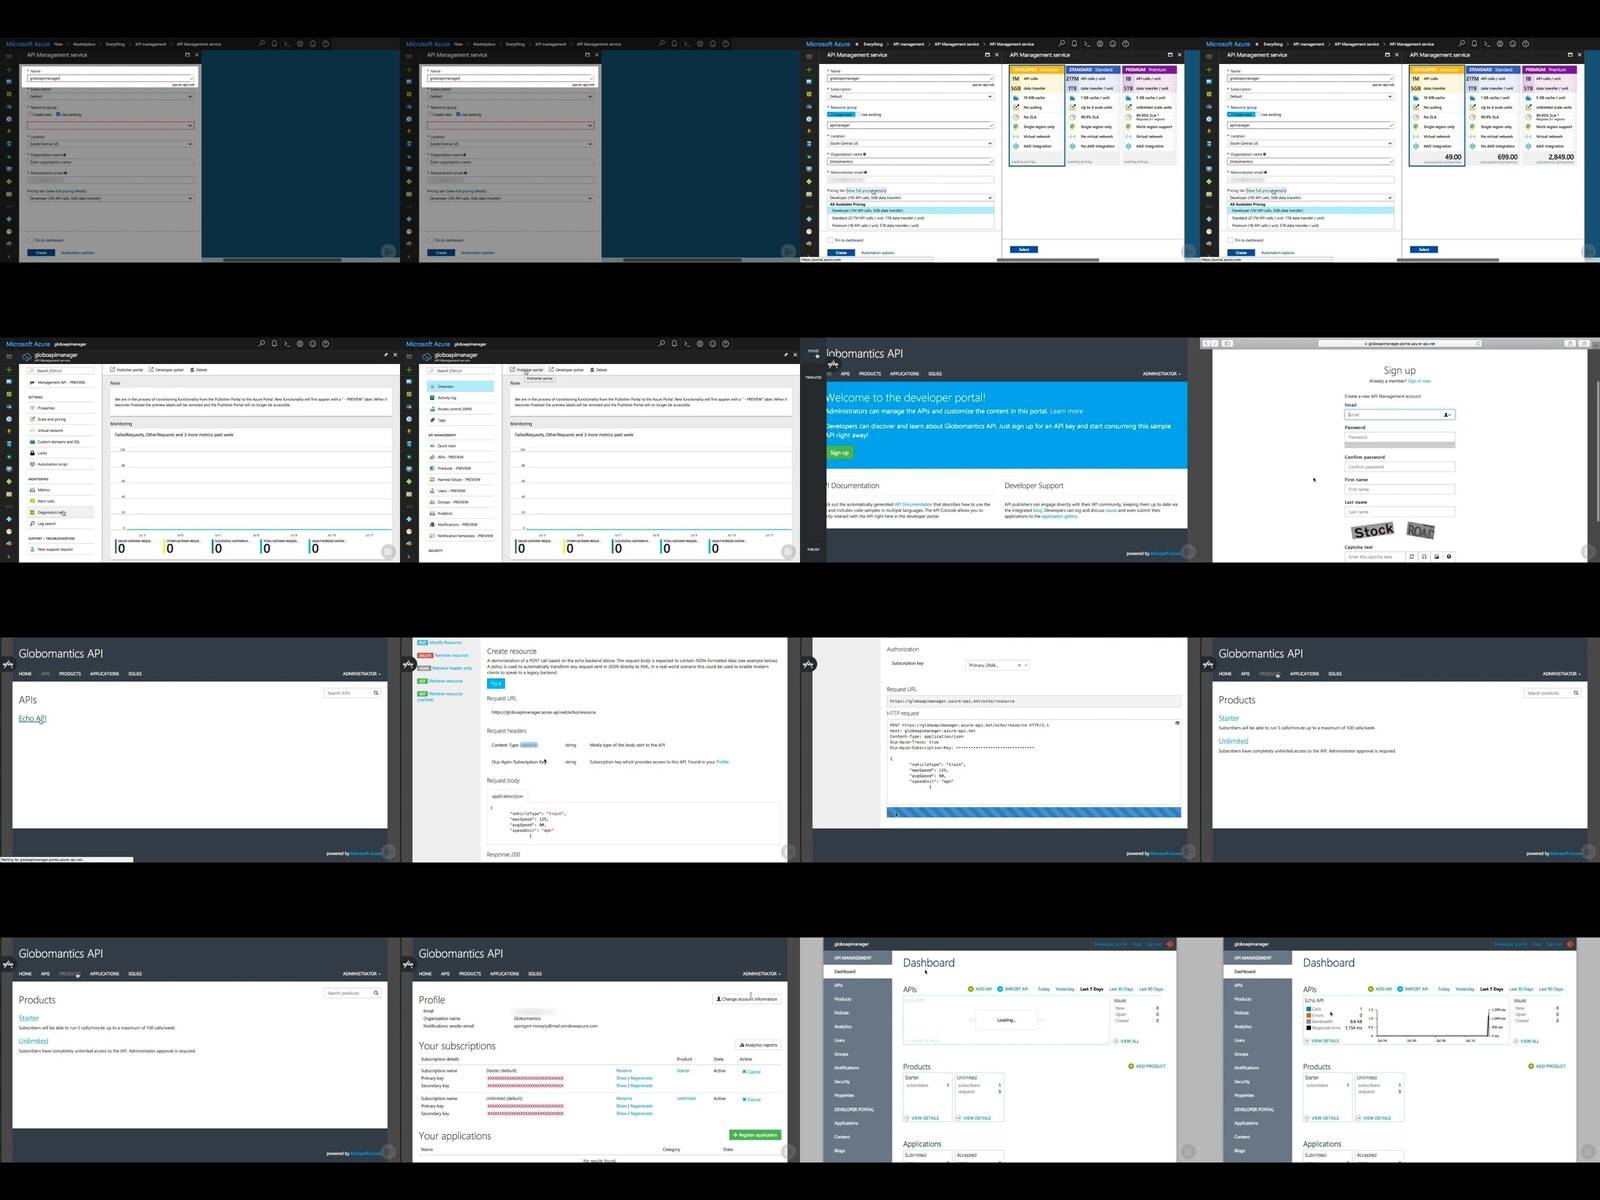Select Last 30 Days in the dashboard showing Loading

coord(1122,989)
